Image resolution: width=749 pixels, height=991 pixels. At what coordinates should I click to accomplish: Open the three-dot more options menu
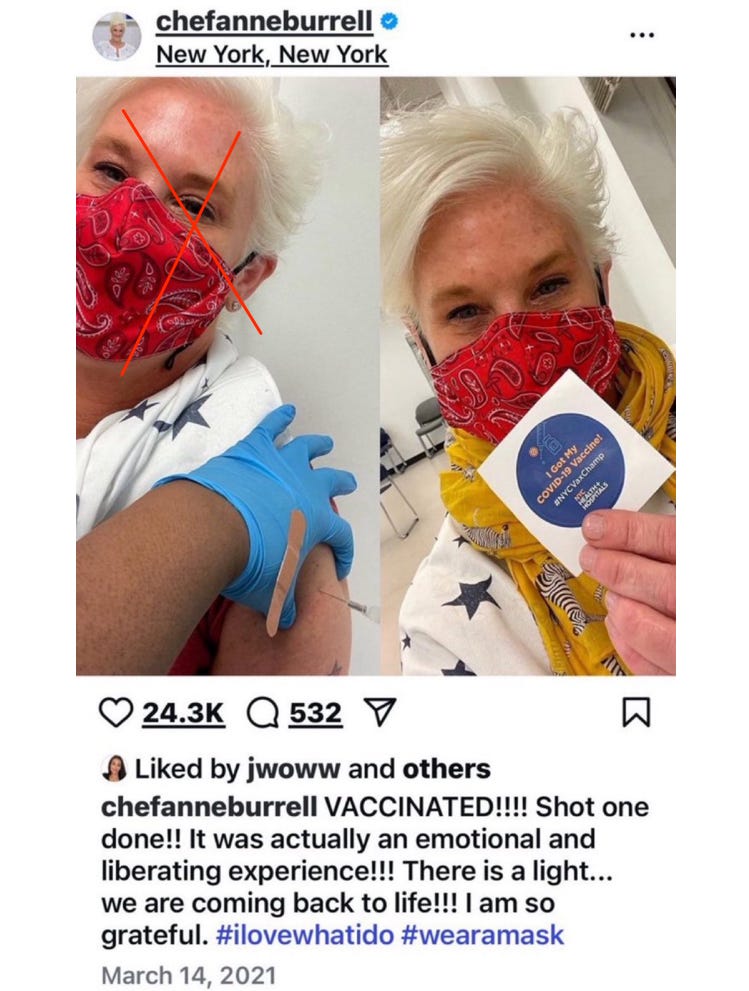[x=642, y=35]
